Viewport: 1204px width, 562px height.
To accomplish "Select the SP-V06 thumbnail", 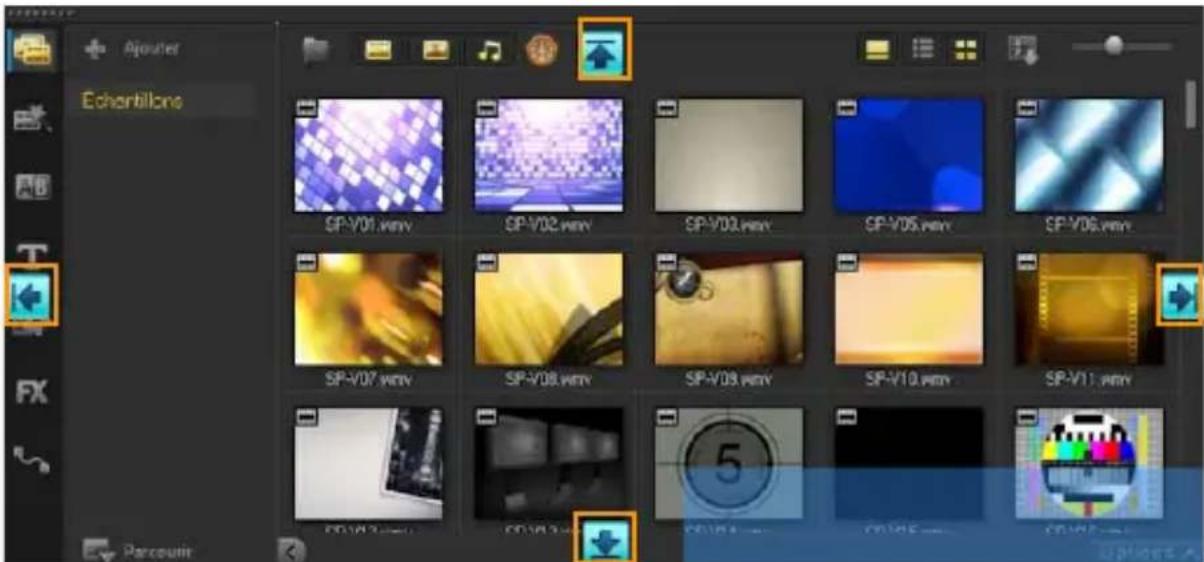I will point(1089,155).
